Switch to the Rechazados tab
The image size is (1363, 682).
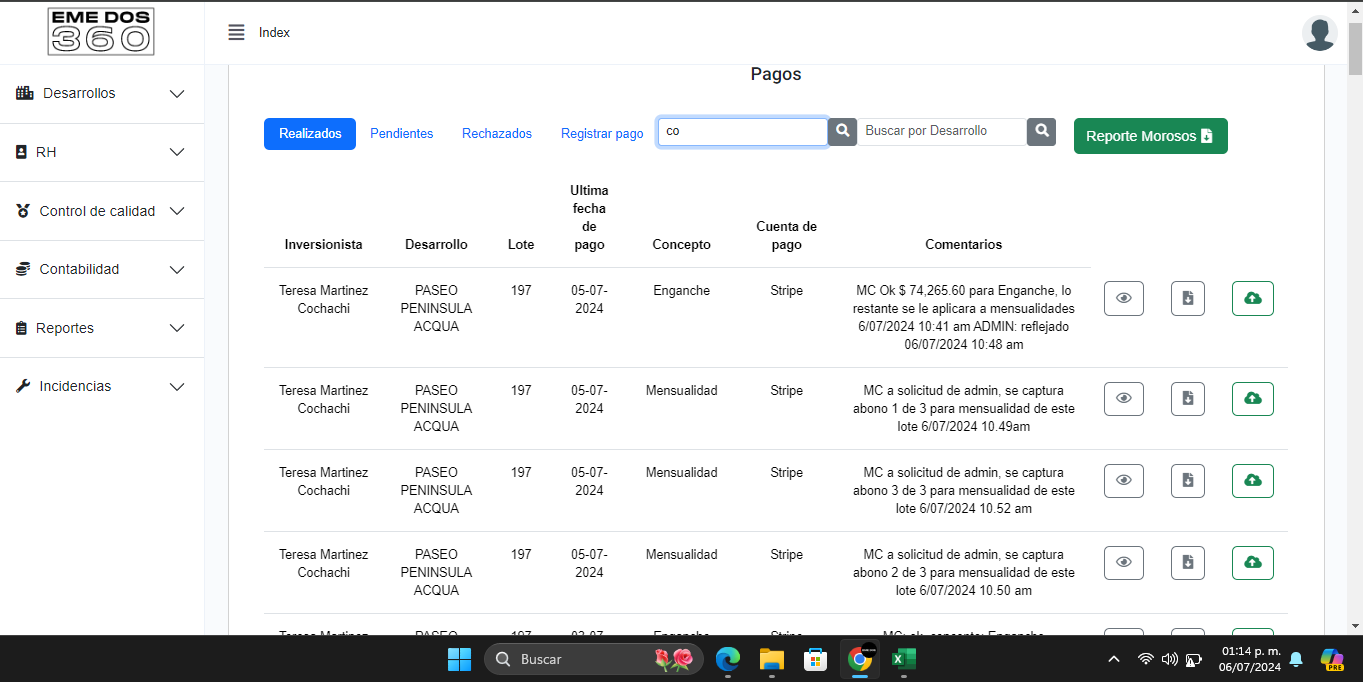[x=496, y=133]
